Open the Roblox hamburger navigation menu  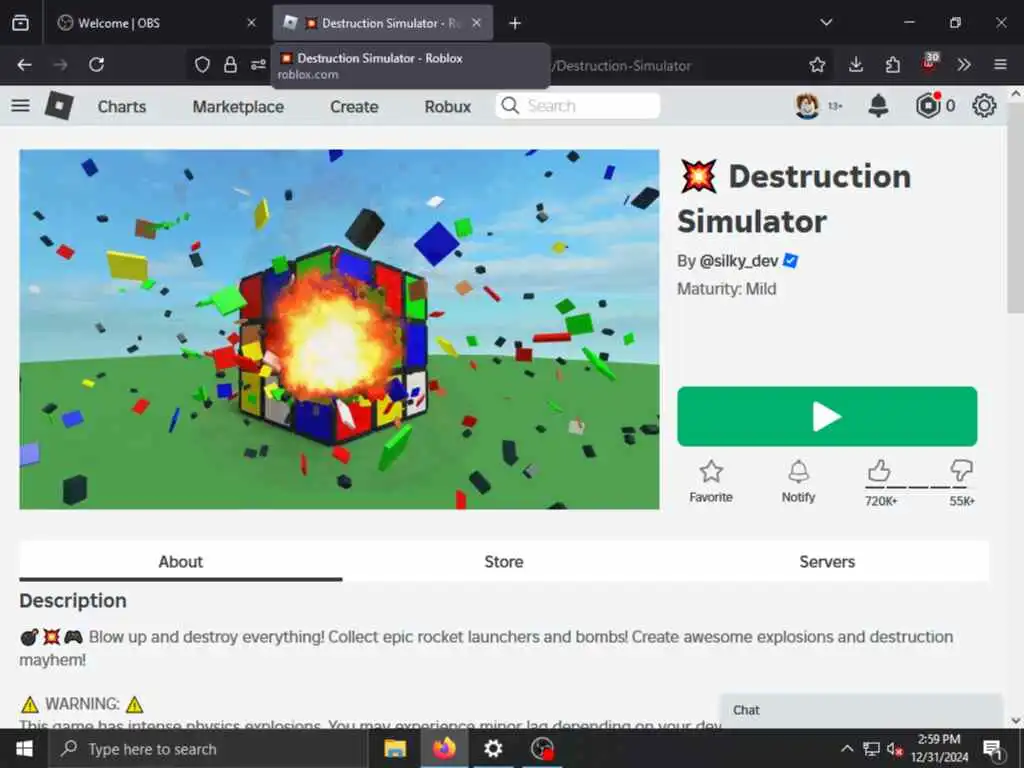coord(20,105)
